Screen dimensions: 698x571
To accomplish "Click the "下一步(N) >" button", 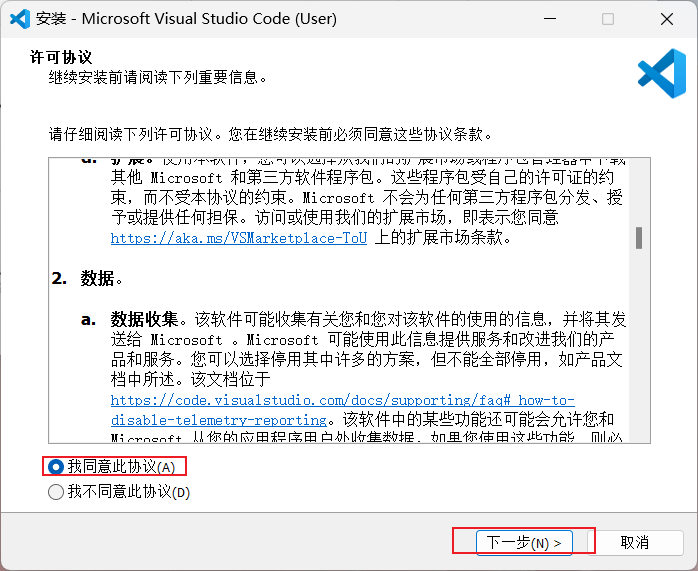I will tap(524, 543).
